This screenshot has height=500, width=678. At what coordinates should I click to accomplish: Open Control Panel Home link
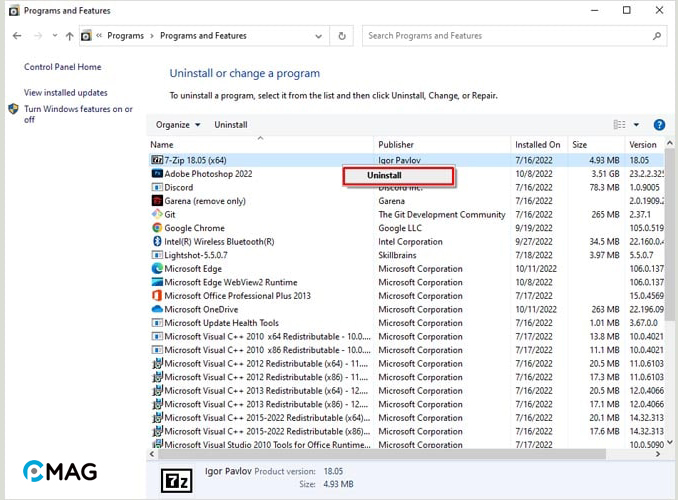[63, 67]
